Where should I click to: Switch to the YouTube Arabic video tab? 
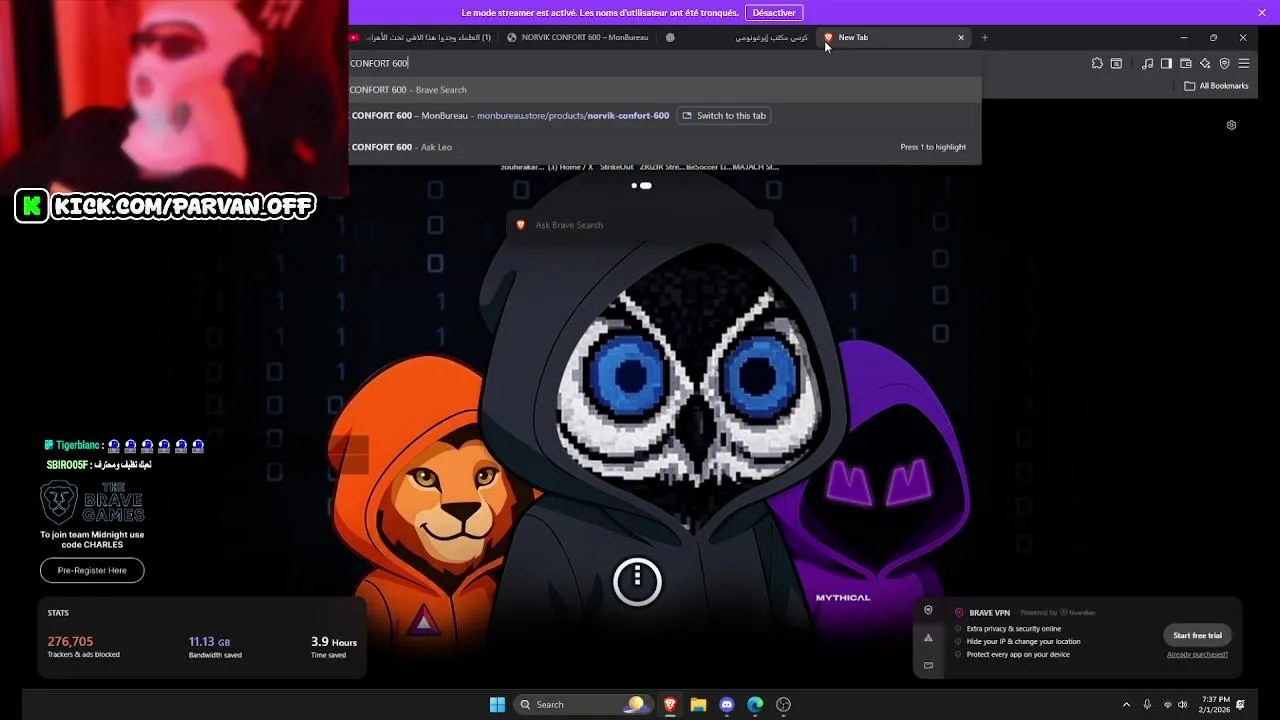pos(421,37)
